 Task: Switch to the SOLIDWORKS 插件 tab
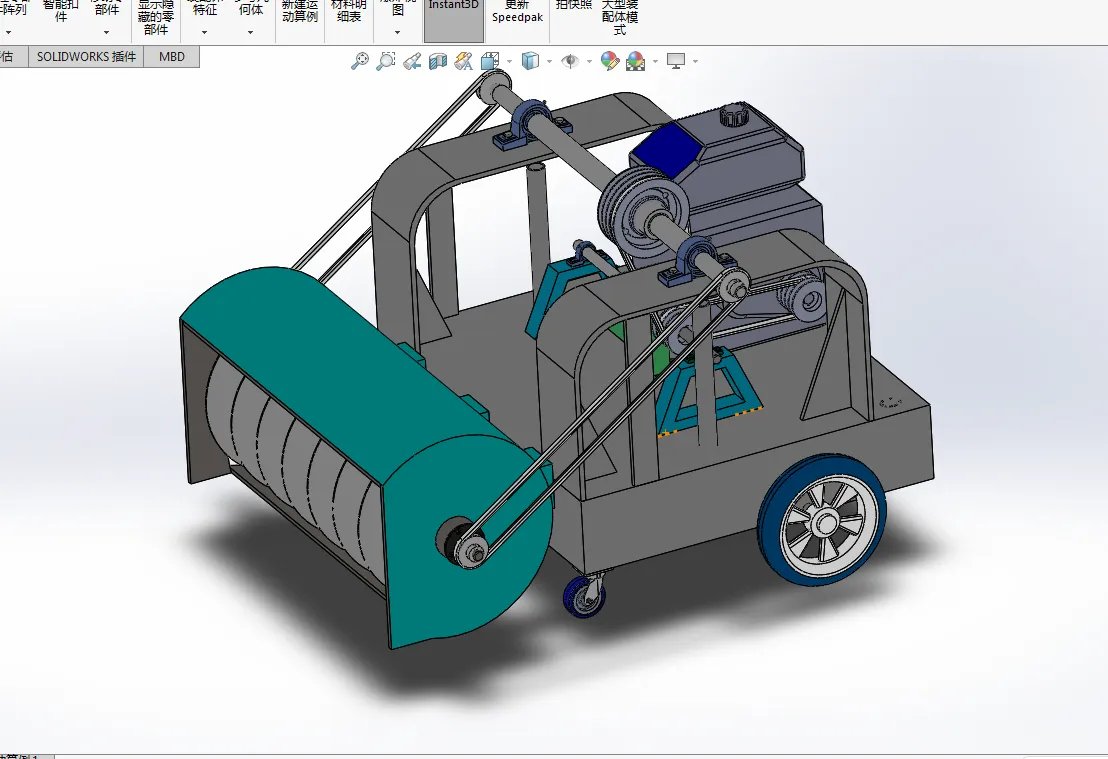[86, 57]
